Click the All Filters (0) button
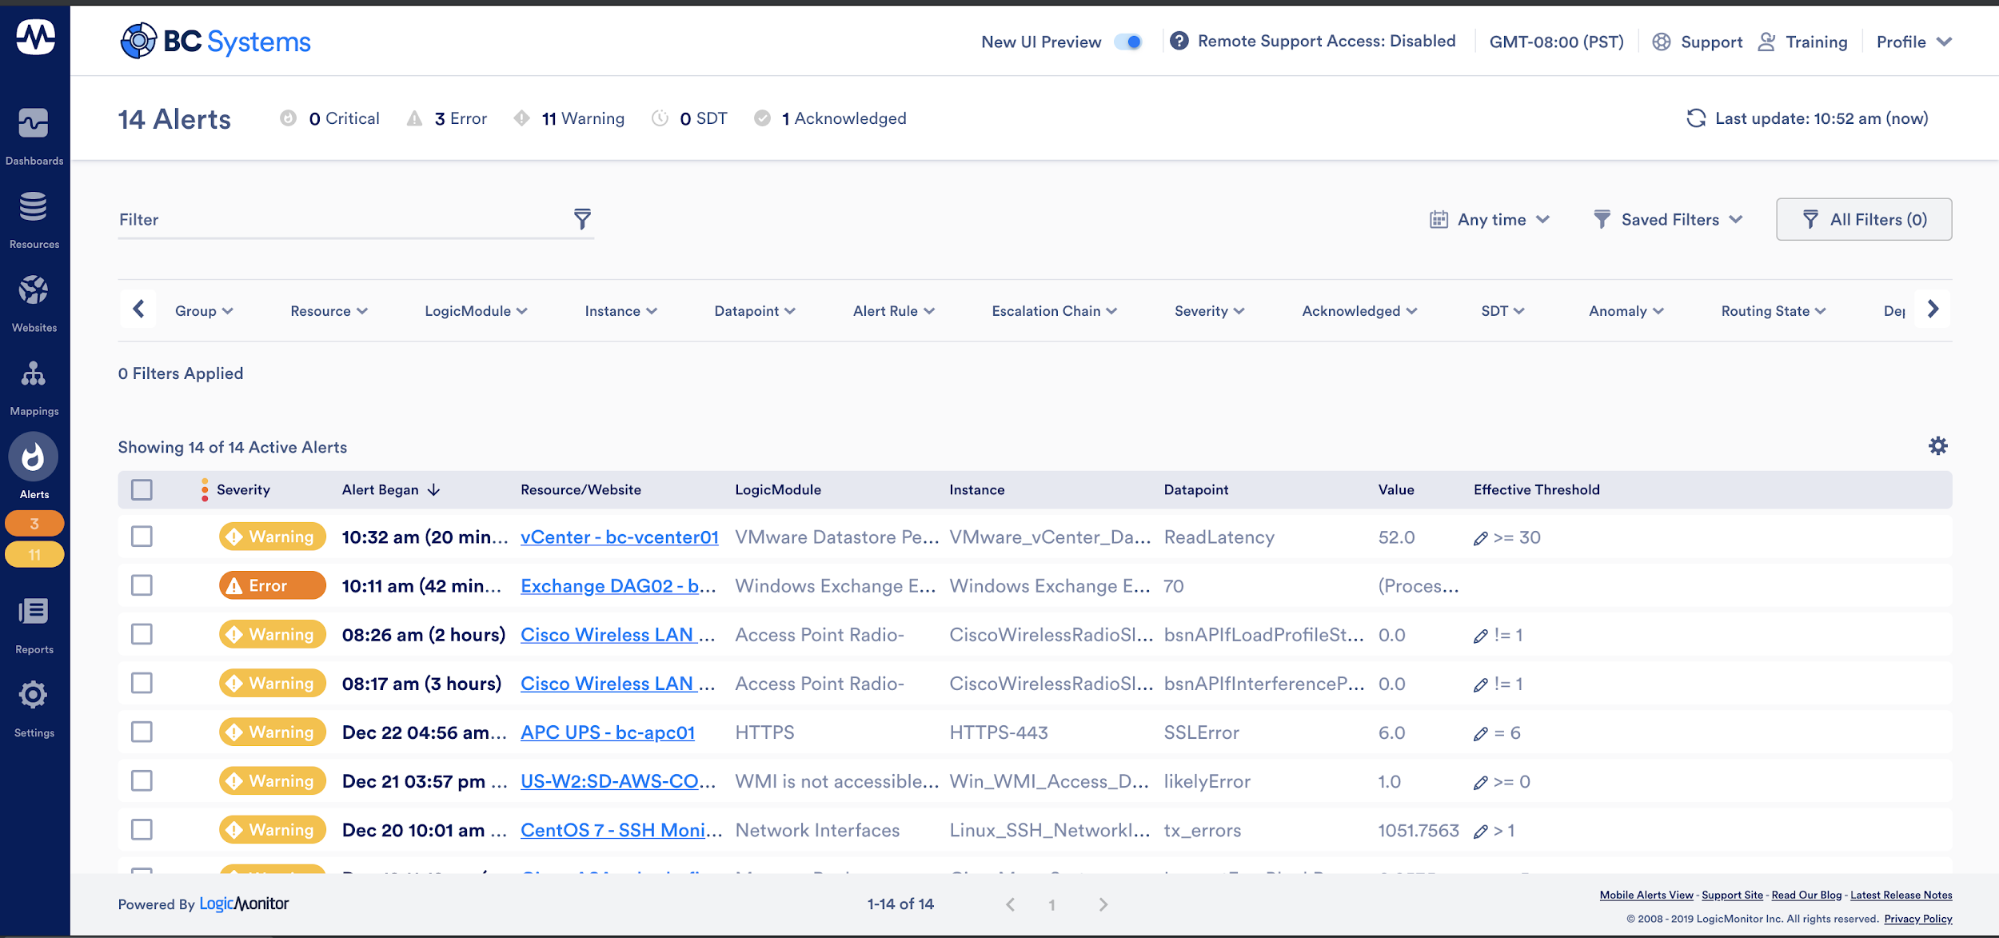The image size is (1999, 938). (x=1864, y=219)
